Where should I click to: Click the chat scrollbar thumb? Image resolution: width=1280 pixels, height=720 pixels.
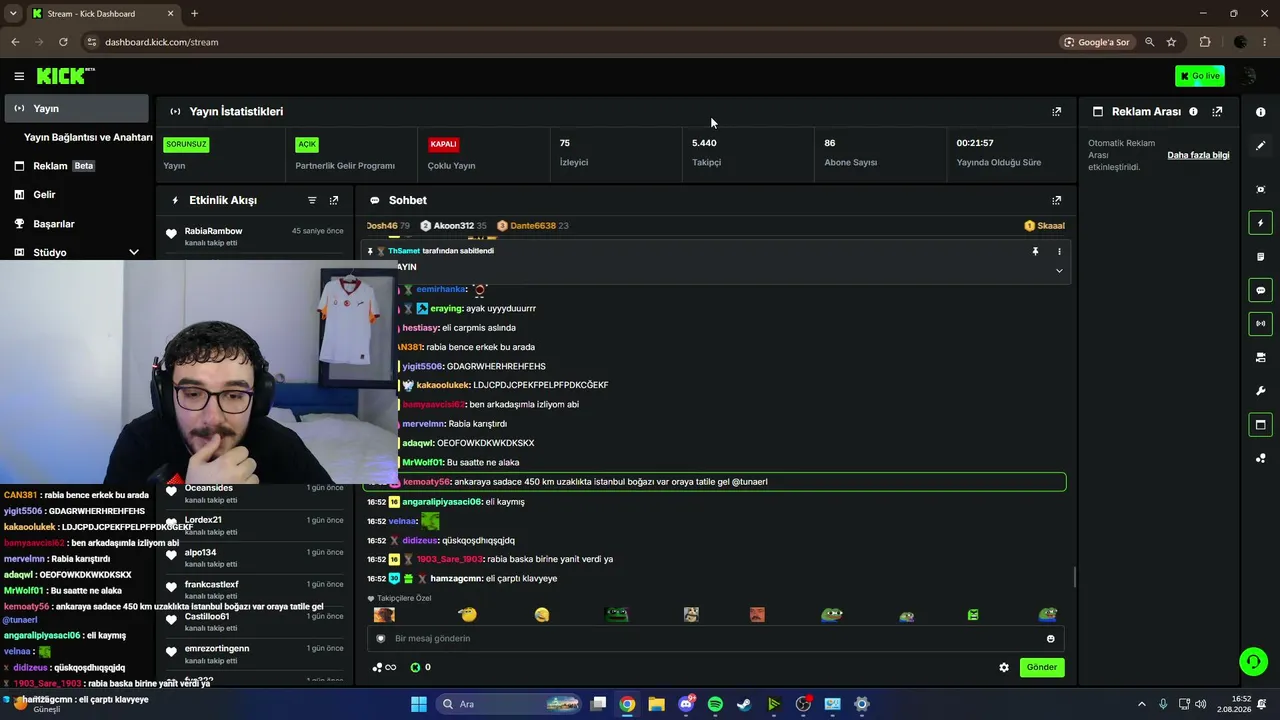click(x=1075, y=577)
